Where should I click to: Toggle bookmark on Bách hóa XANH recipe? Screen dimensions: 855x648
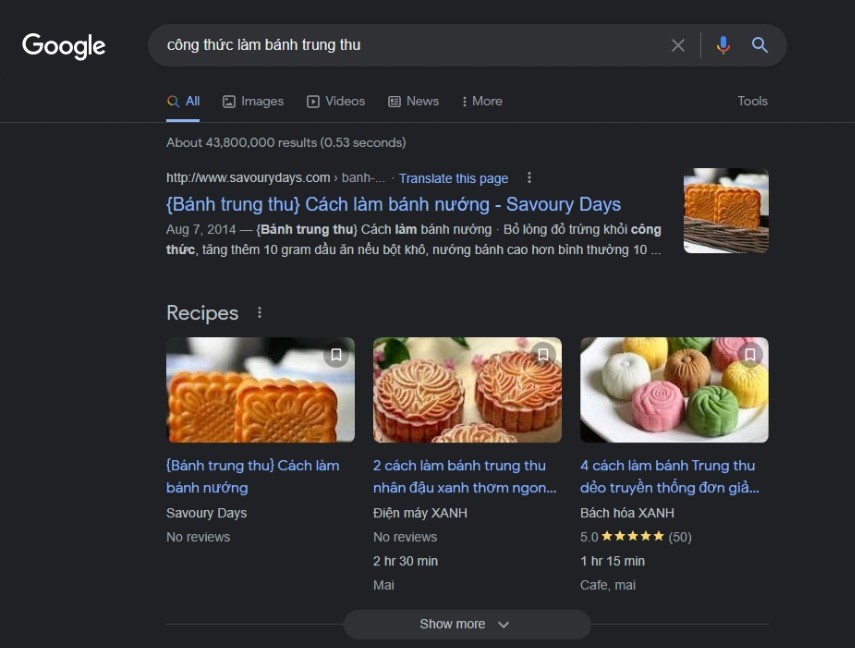750,355
